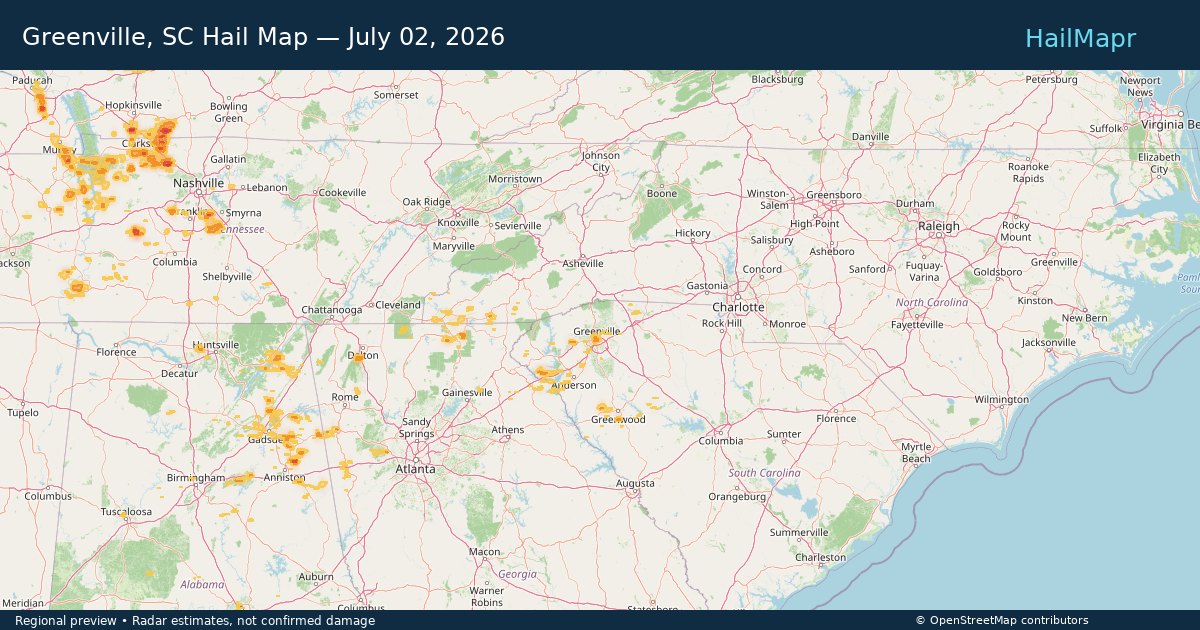This screenshot has height=630, width=1200.
Task: Click the Charlotte city label
Action: [x=739, y=307]
